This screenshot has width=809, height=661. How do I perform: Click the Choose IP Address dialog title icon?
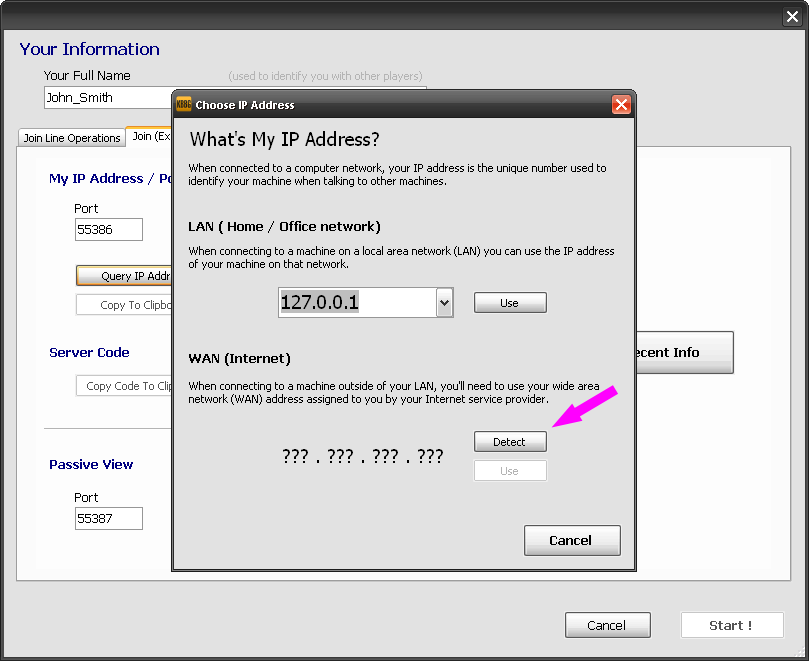[x=184, y=104]
